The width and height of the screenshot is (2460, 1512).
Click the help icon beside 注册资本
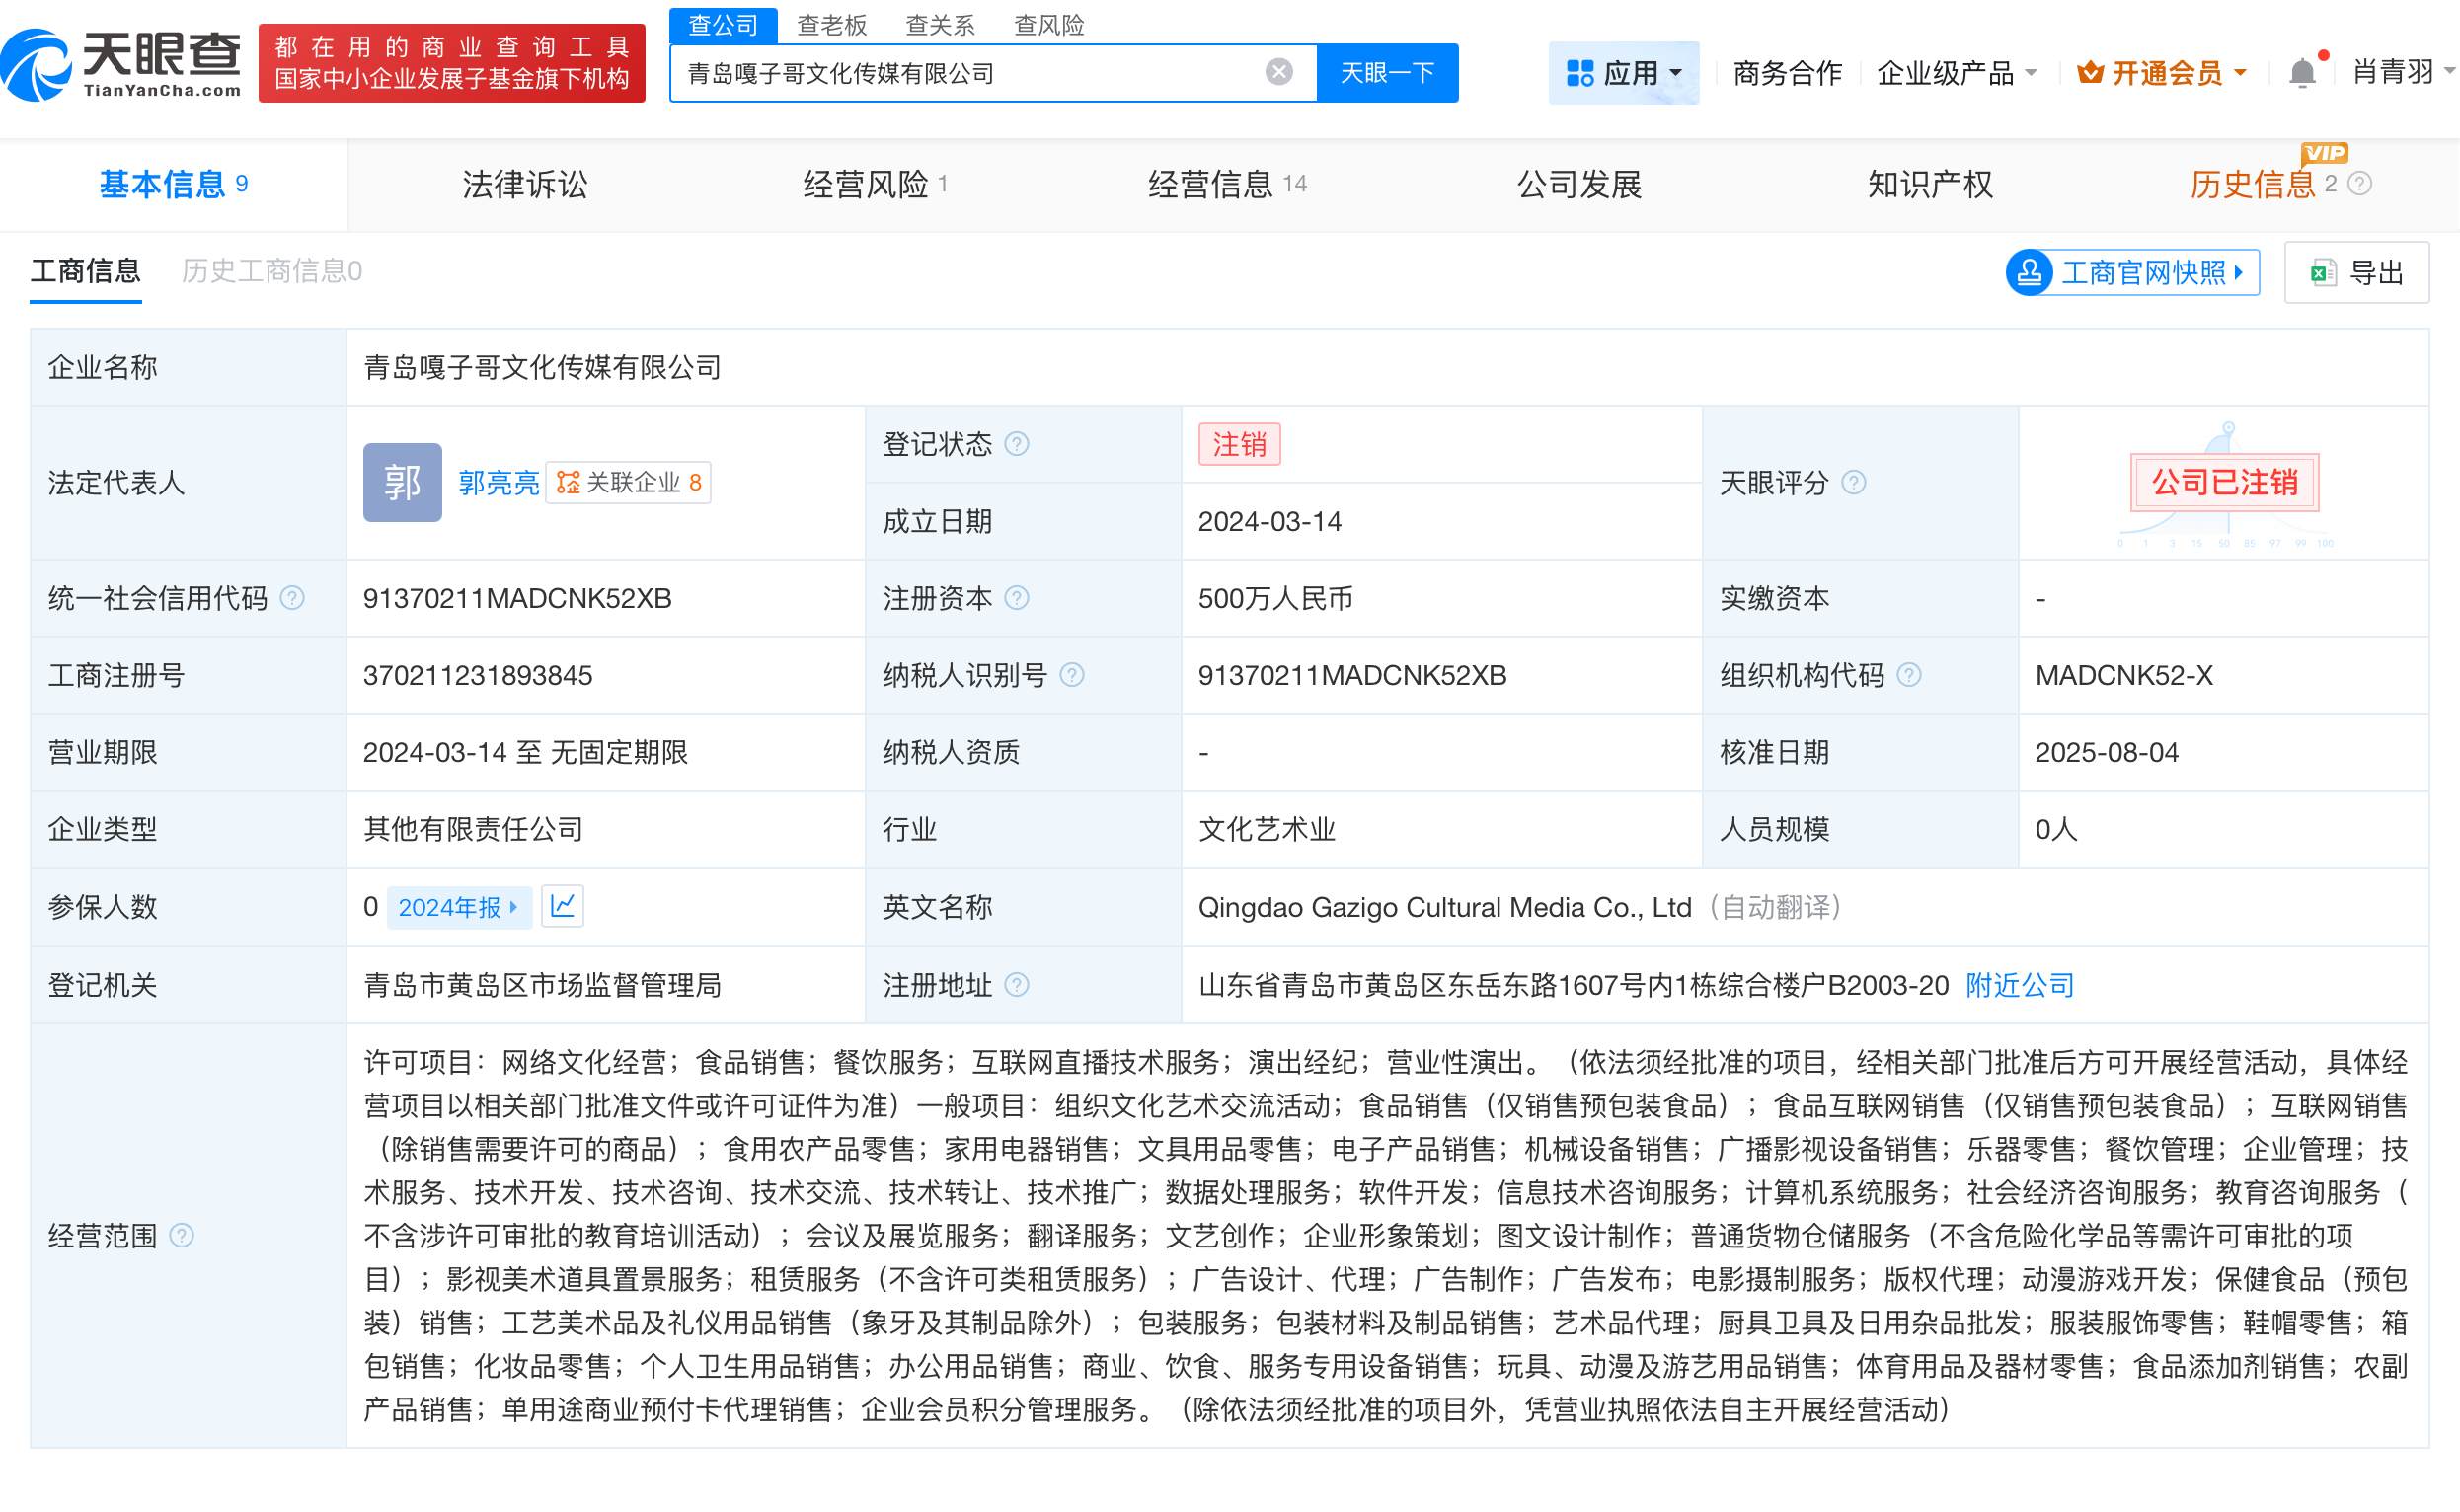tap(1018, 598)
